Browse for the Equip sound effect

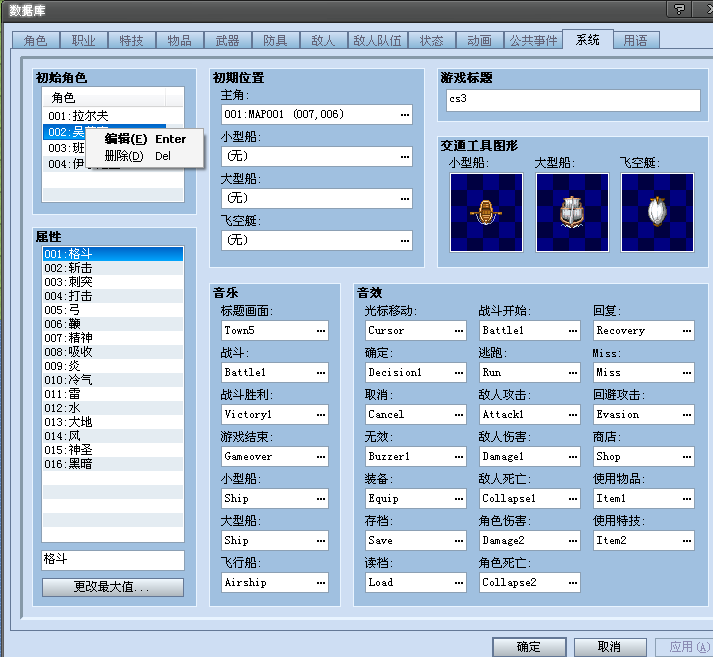[459, 498]
